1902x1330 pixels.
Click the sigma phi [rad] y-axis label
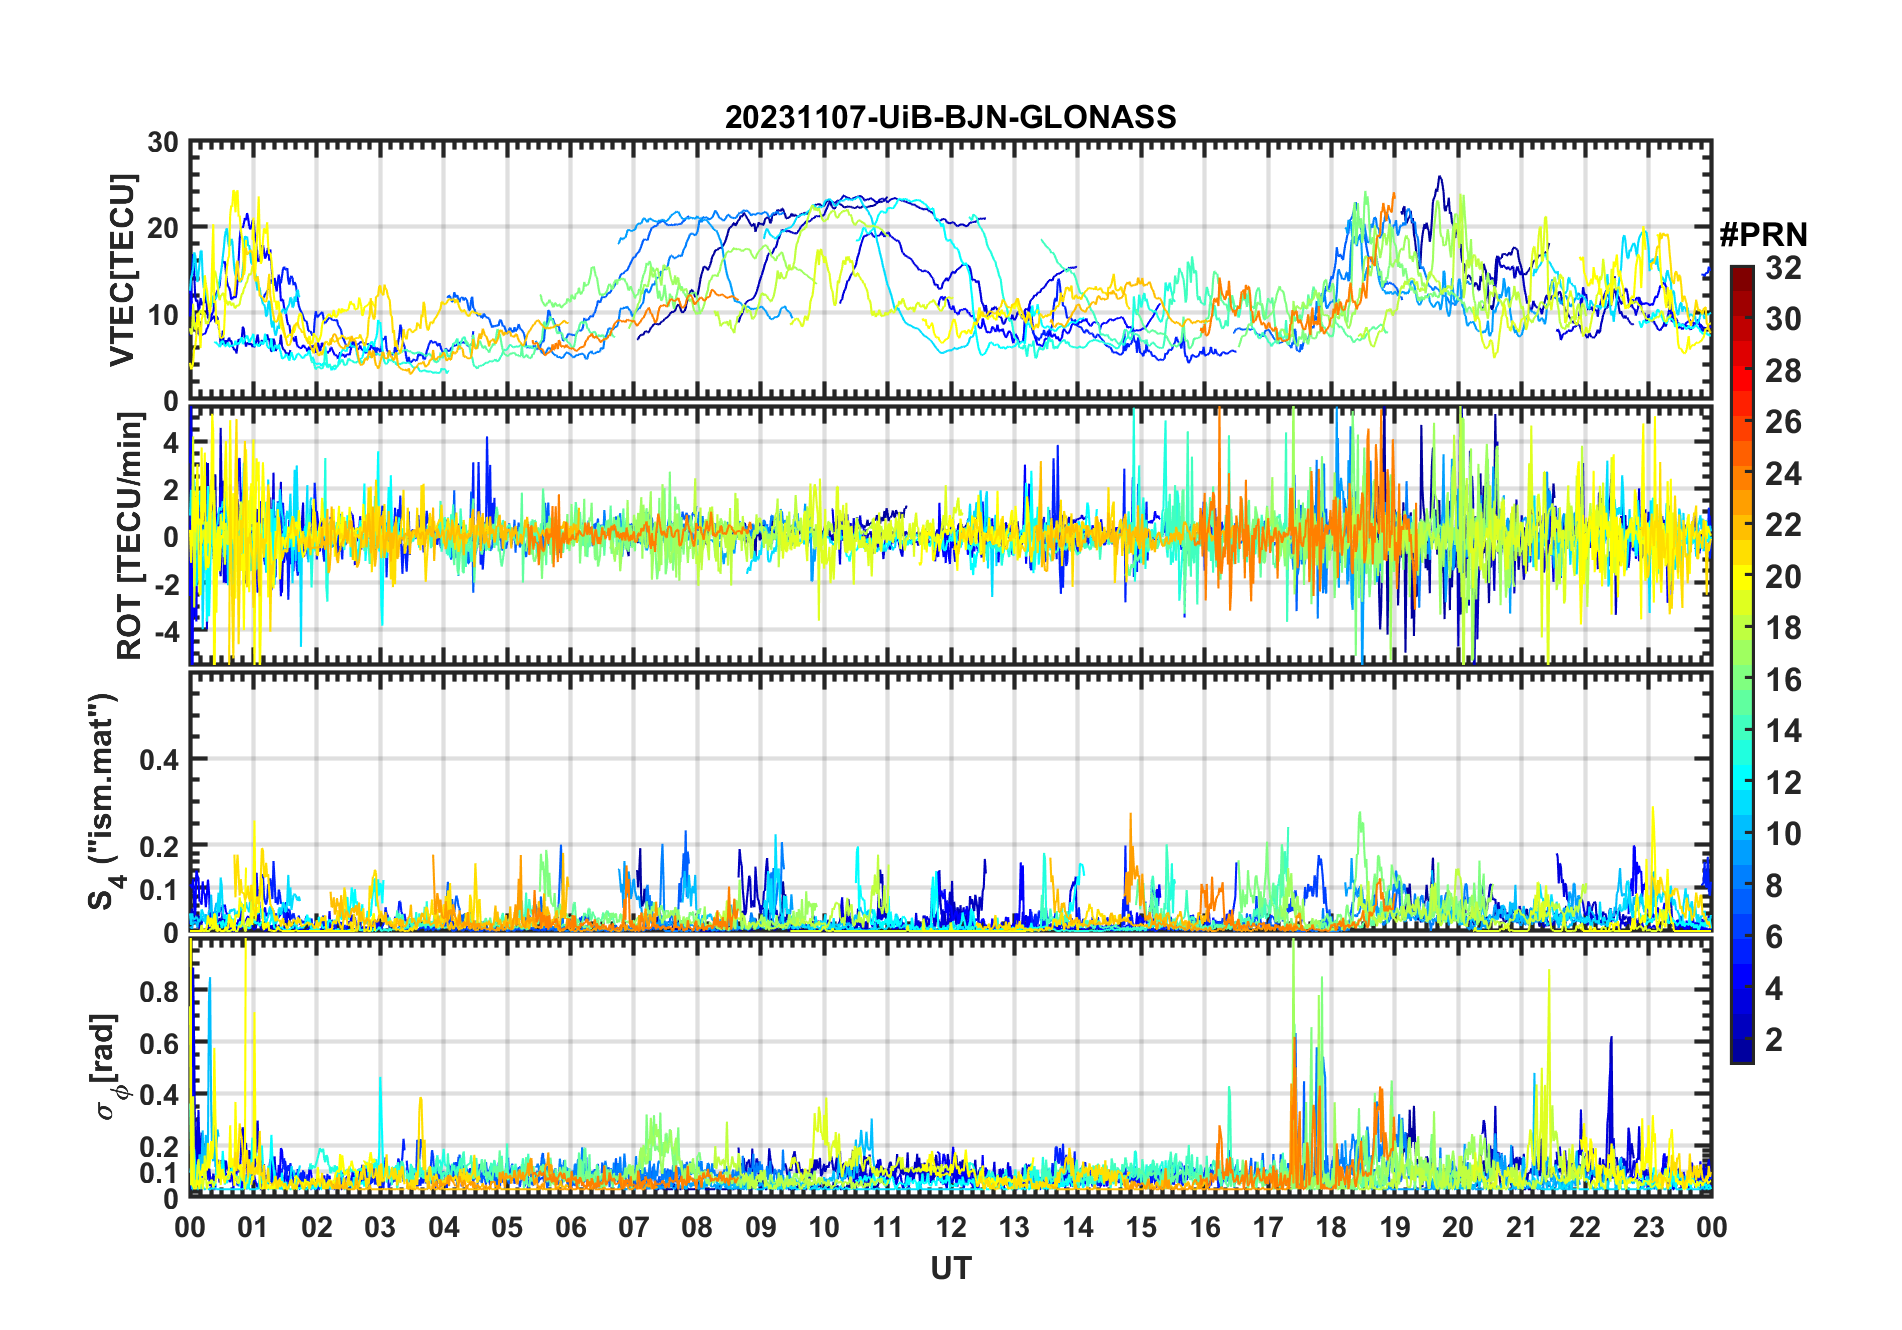coord(106,1067)
